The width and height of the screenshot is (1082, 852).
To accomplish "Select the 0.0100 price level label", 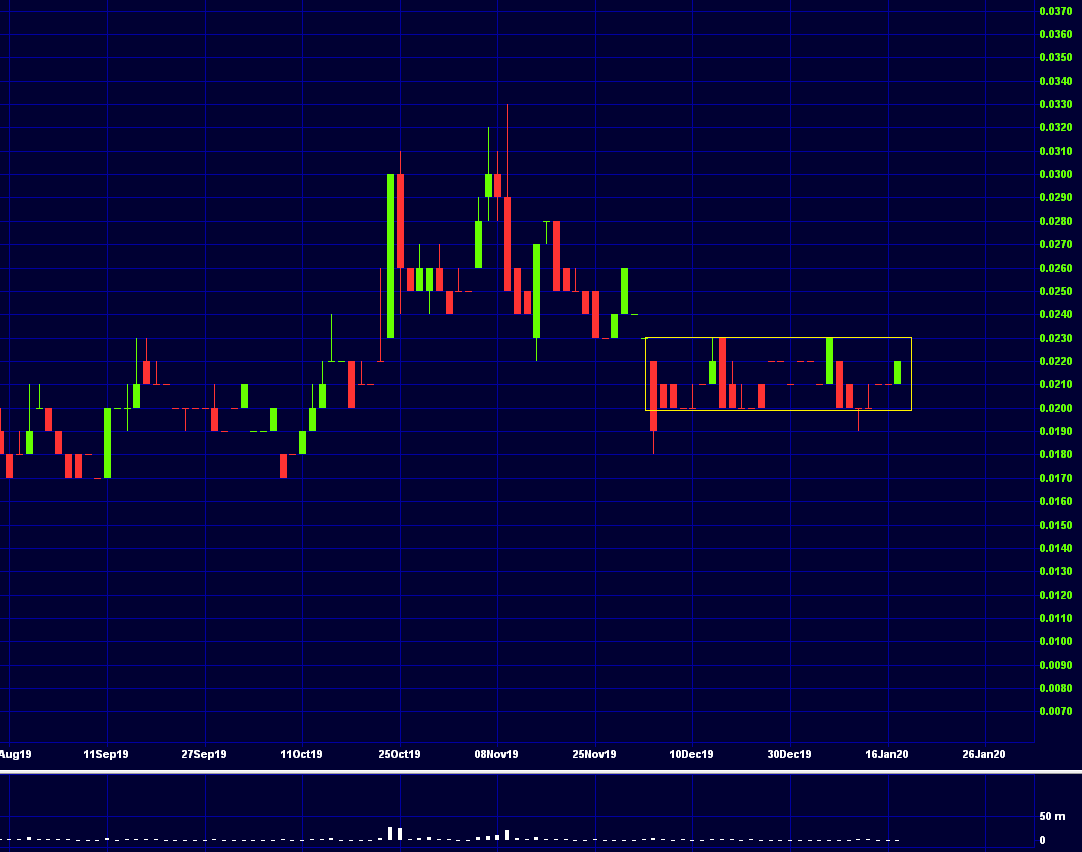I will point(1056,642).
